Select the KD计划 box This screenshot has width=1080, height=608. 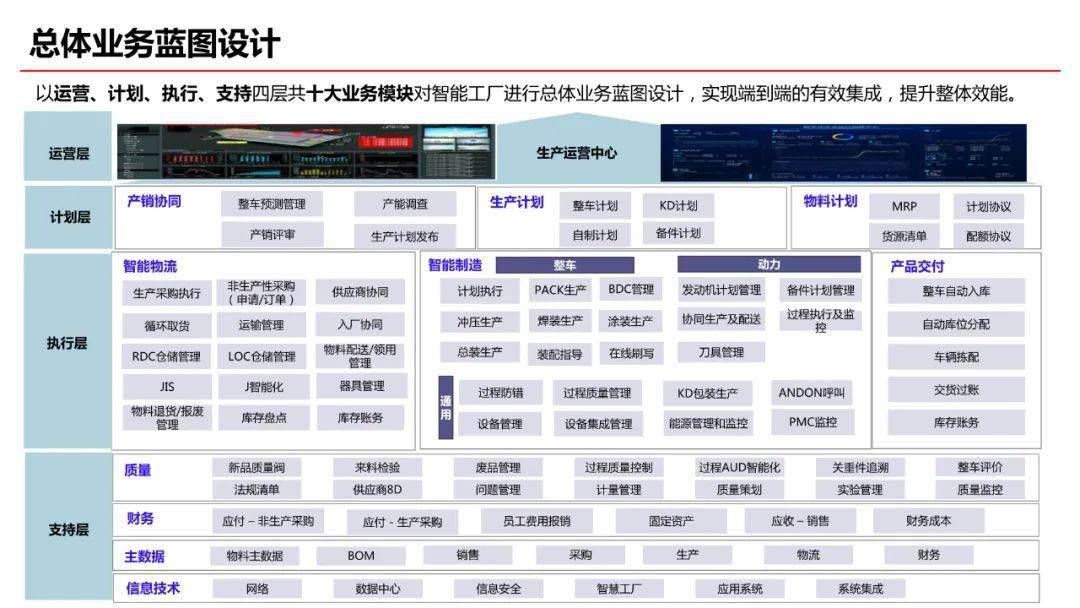click(x=678, y=205)
